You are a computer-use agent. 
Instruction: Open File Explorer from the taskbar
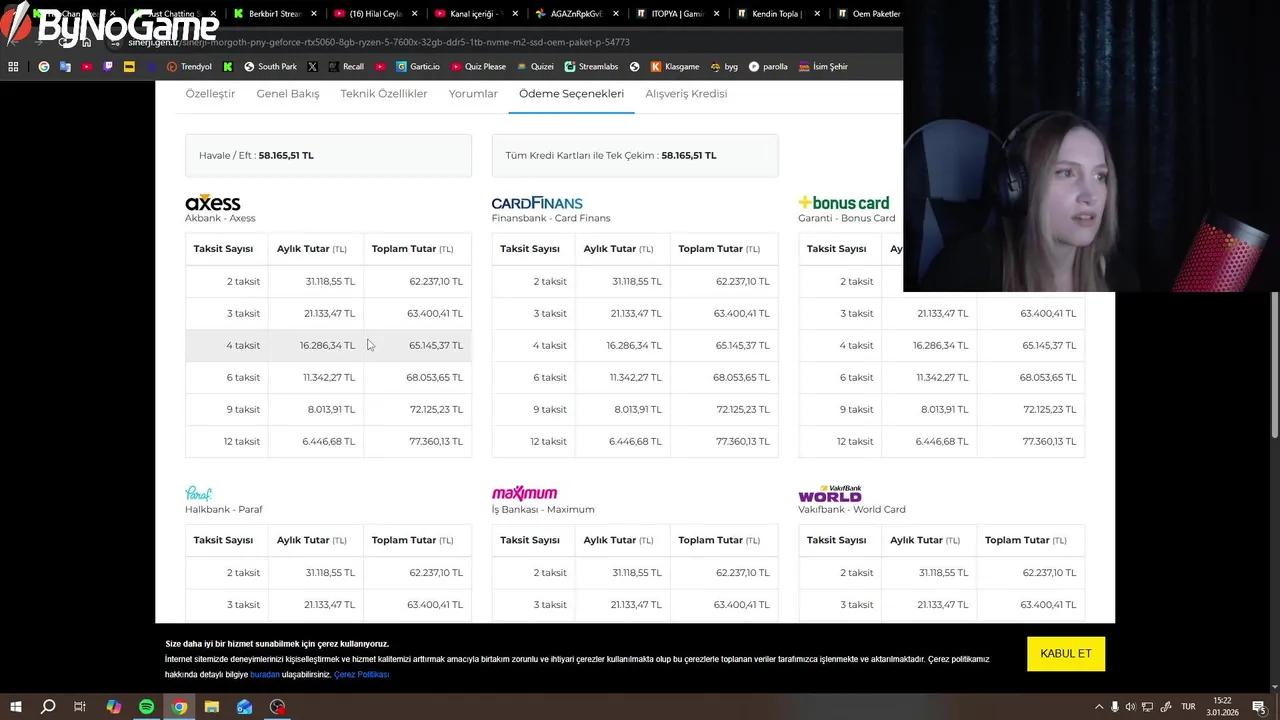(212, 707)
